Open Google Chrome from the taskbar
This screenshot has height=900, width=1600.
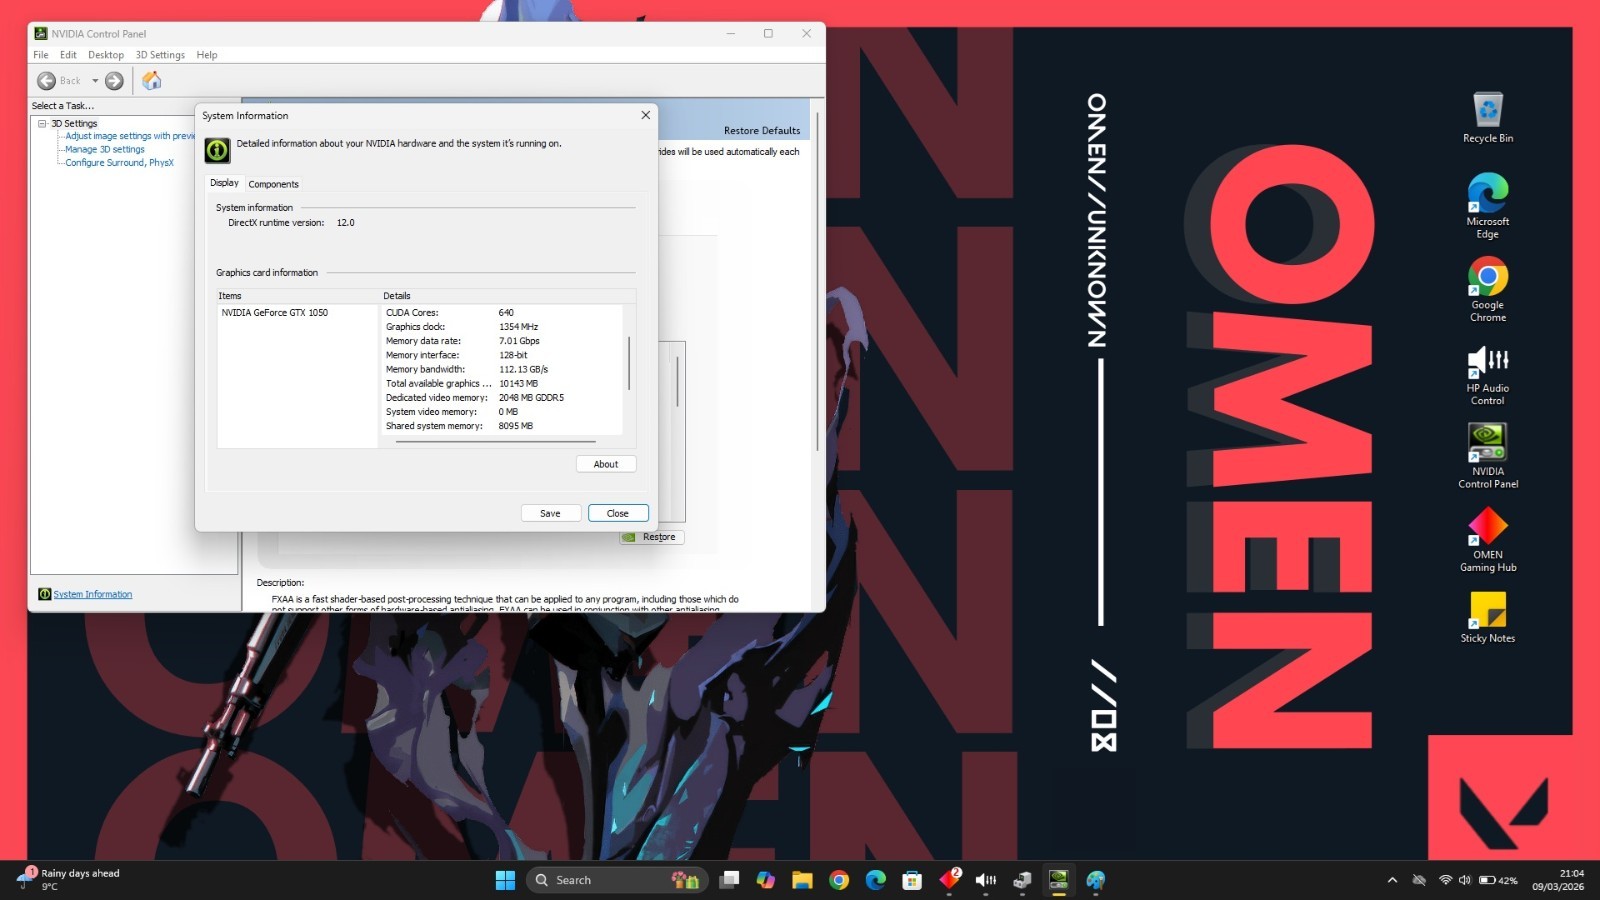pyautogui.click(x=839, y=880)
